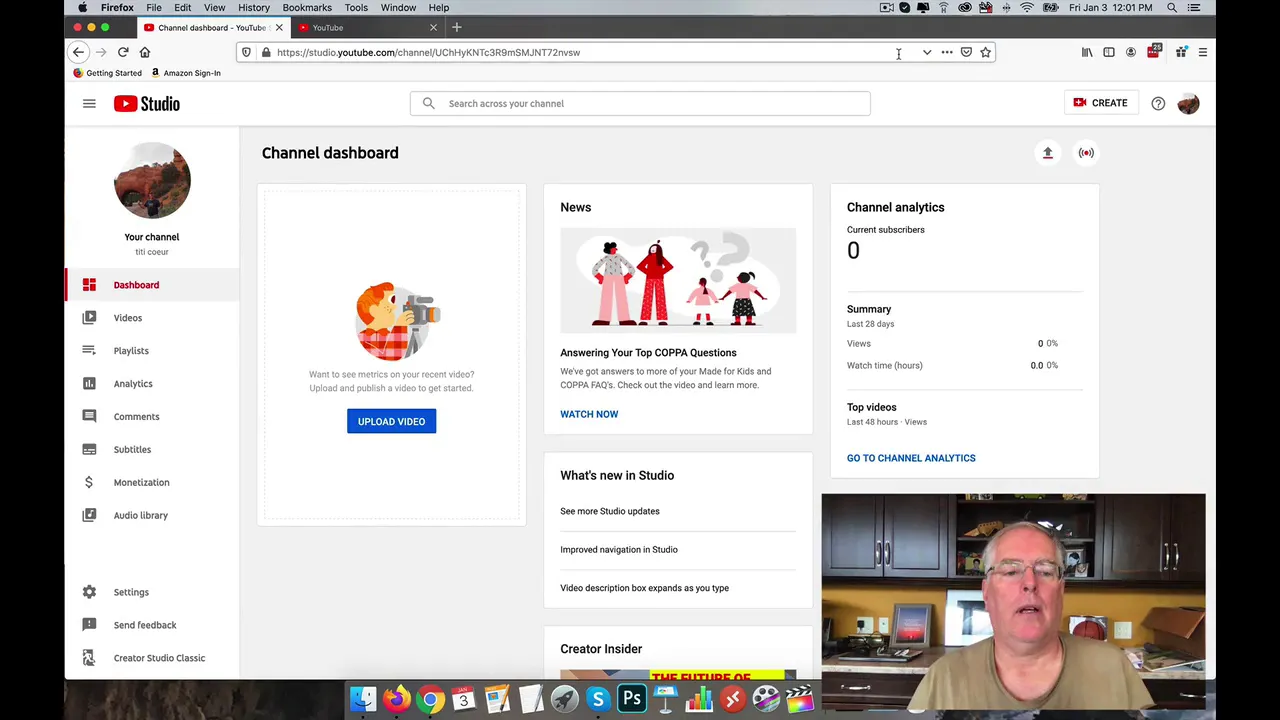Click the Firefox home button
Screen dimensions: 1280x720
coord(145,52)
